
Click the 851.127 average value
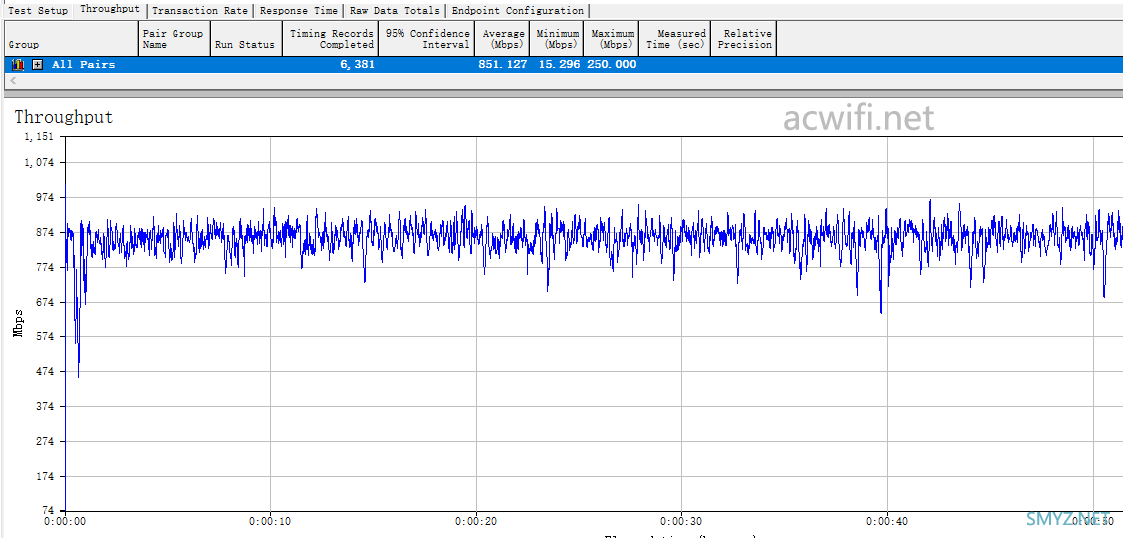coord(502,64)
